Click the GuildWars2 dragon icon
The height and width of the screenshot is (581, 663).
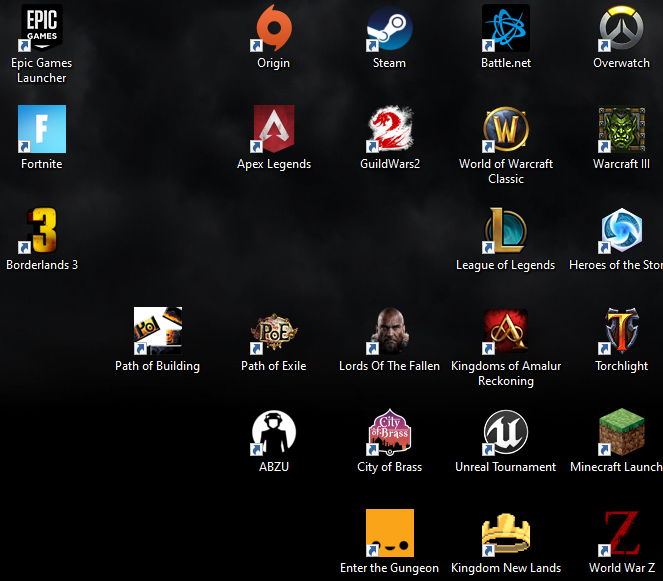[x=389, y=129]
